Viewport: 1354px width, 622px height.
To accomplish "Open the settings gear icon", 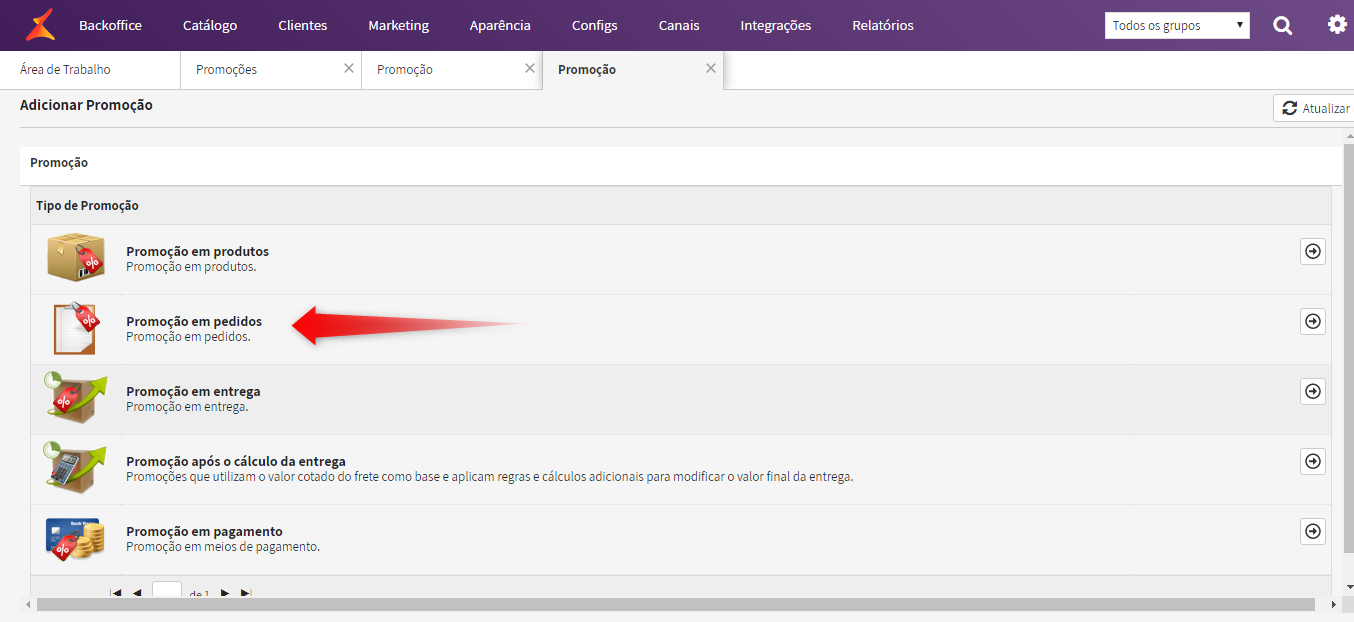I will 1337,24.
